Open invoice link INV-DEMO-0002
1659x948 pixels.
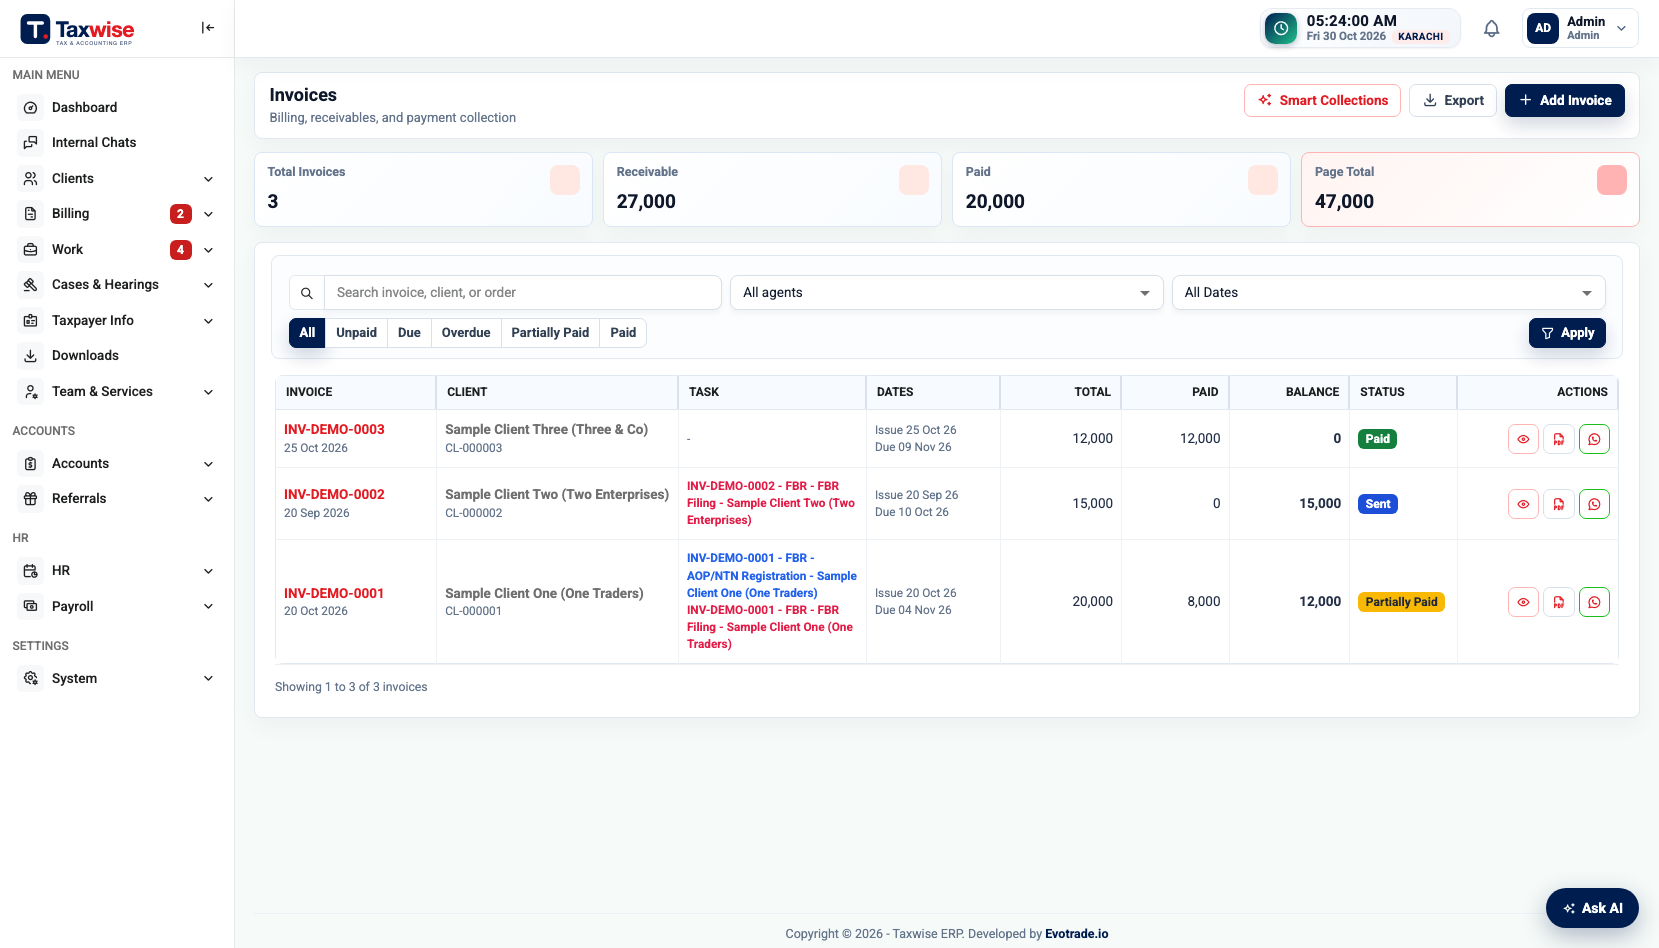tap(334, 494)
